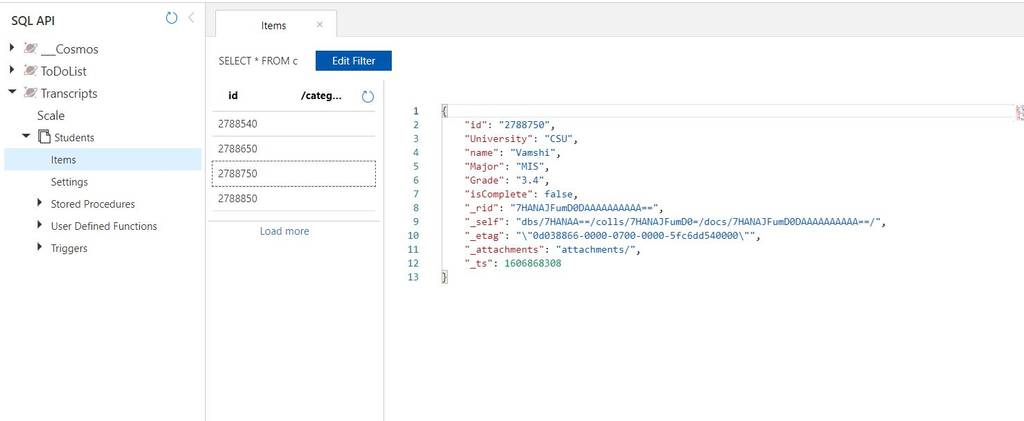The image size is (1024, 421).
Task: Select Stored Procedures tree item
Action: [93, 204]
